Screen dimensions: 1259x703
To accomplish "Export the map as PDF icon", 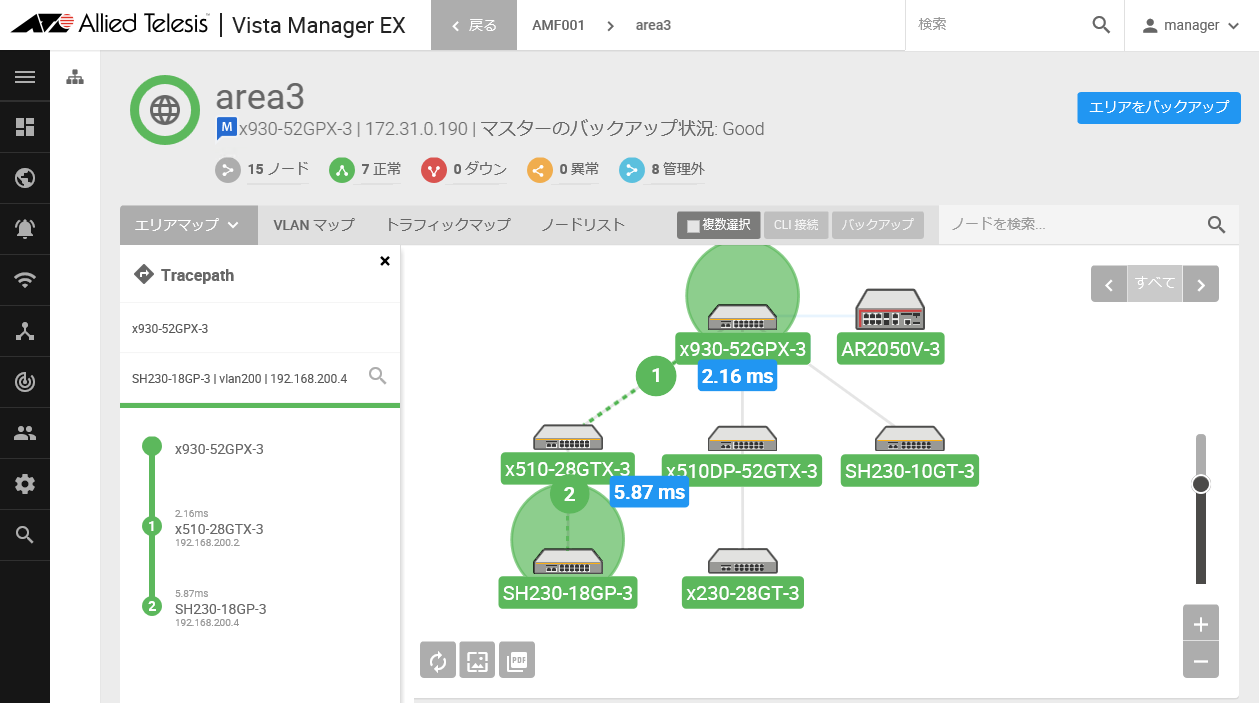I will click(x=517, y=660).
